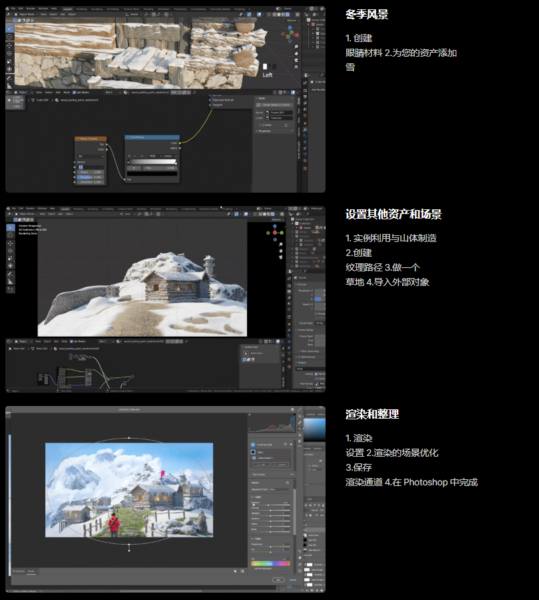539x600 pixels.
Task: Click pink mask pin on Photoshop image
Action: (x=162, y=474)
